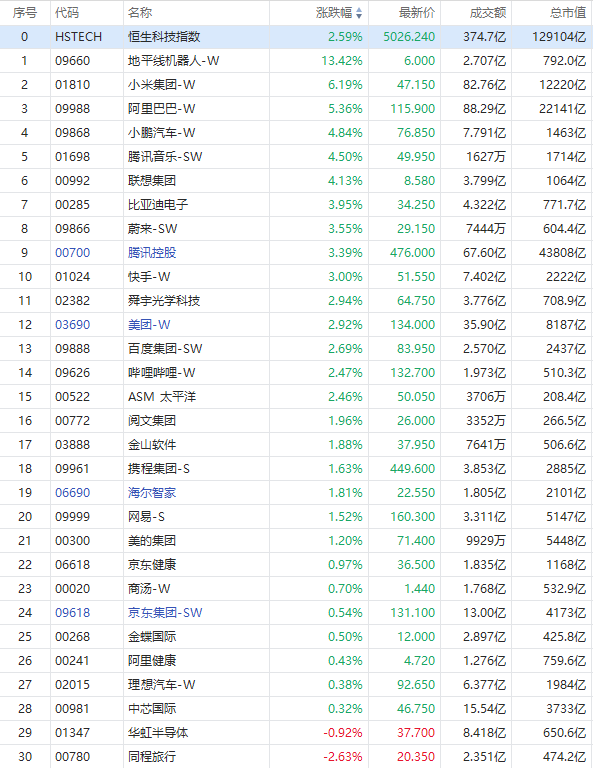593x768 pixels.
Task: Click the sort arrow icon beside 涨跌幅
Action: coord(359,13)
